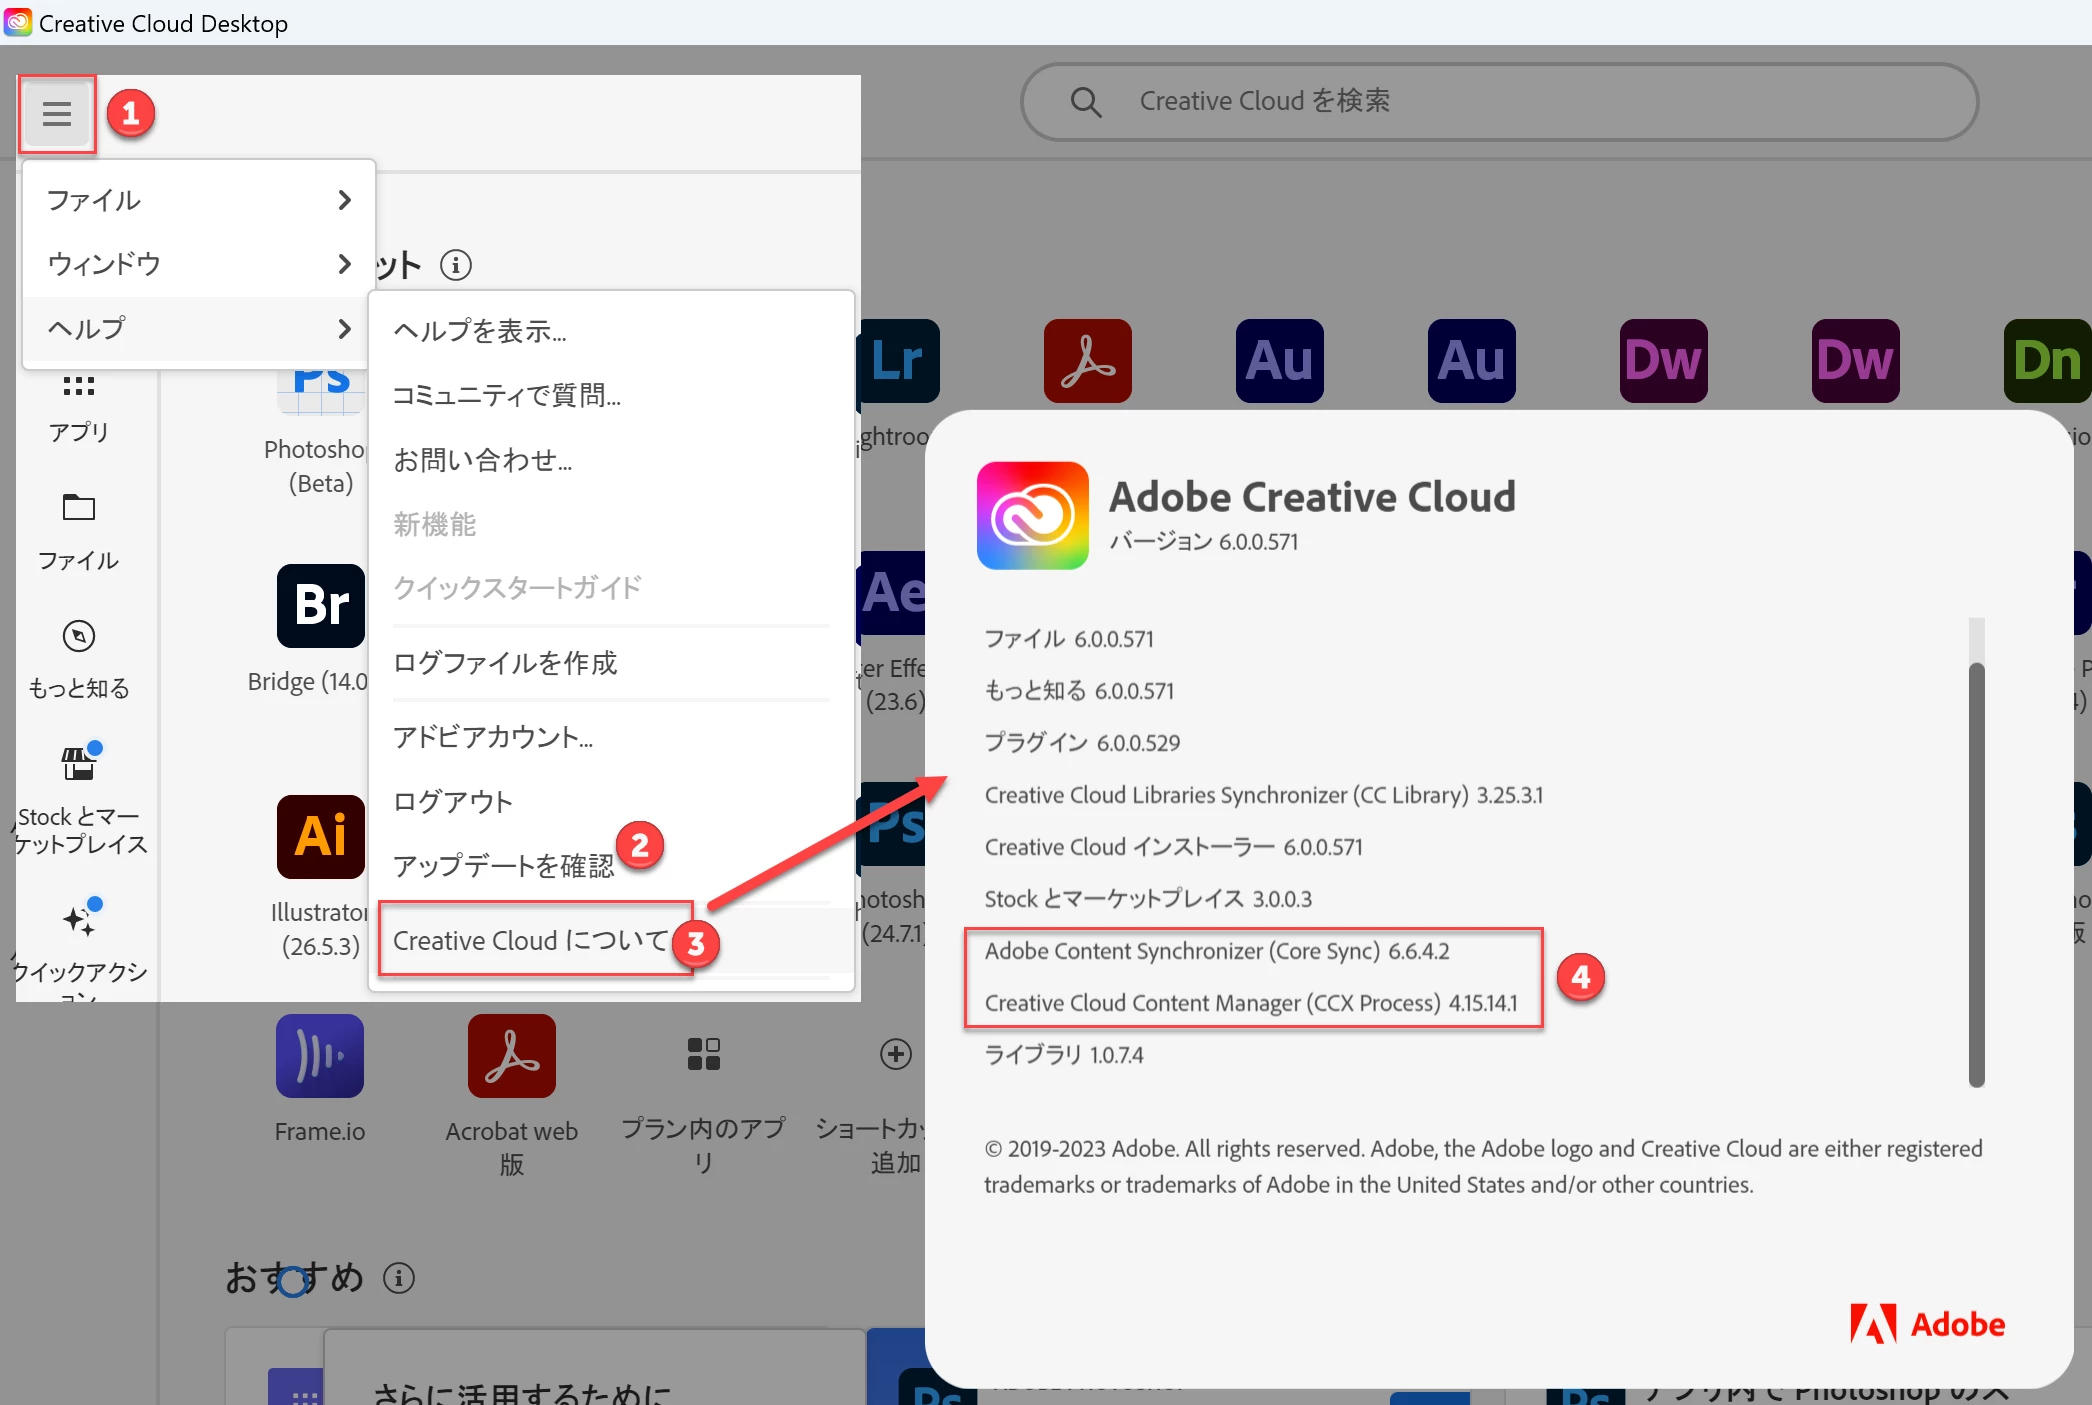The height and width of the screenshot is (1405, 2092).
Task: Open the Illustrator app icon
Action: coord(320,837)
